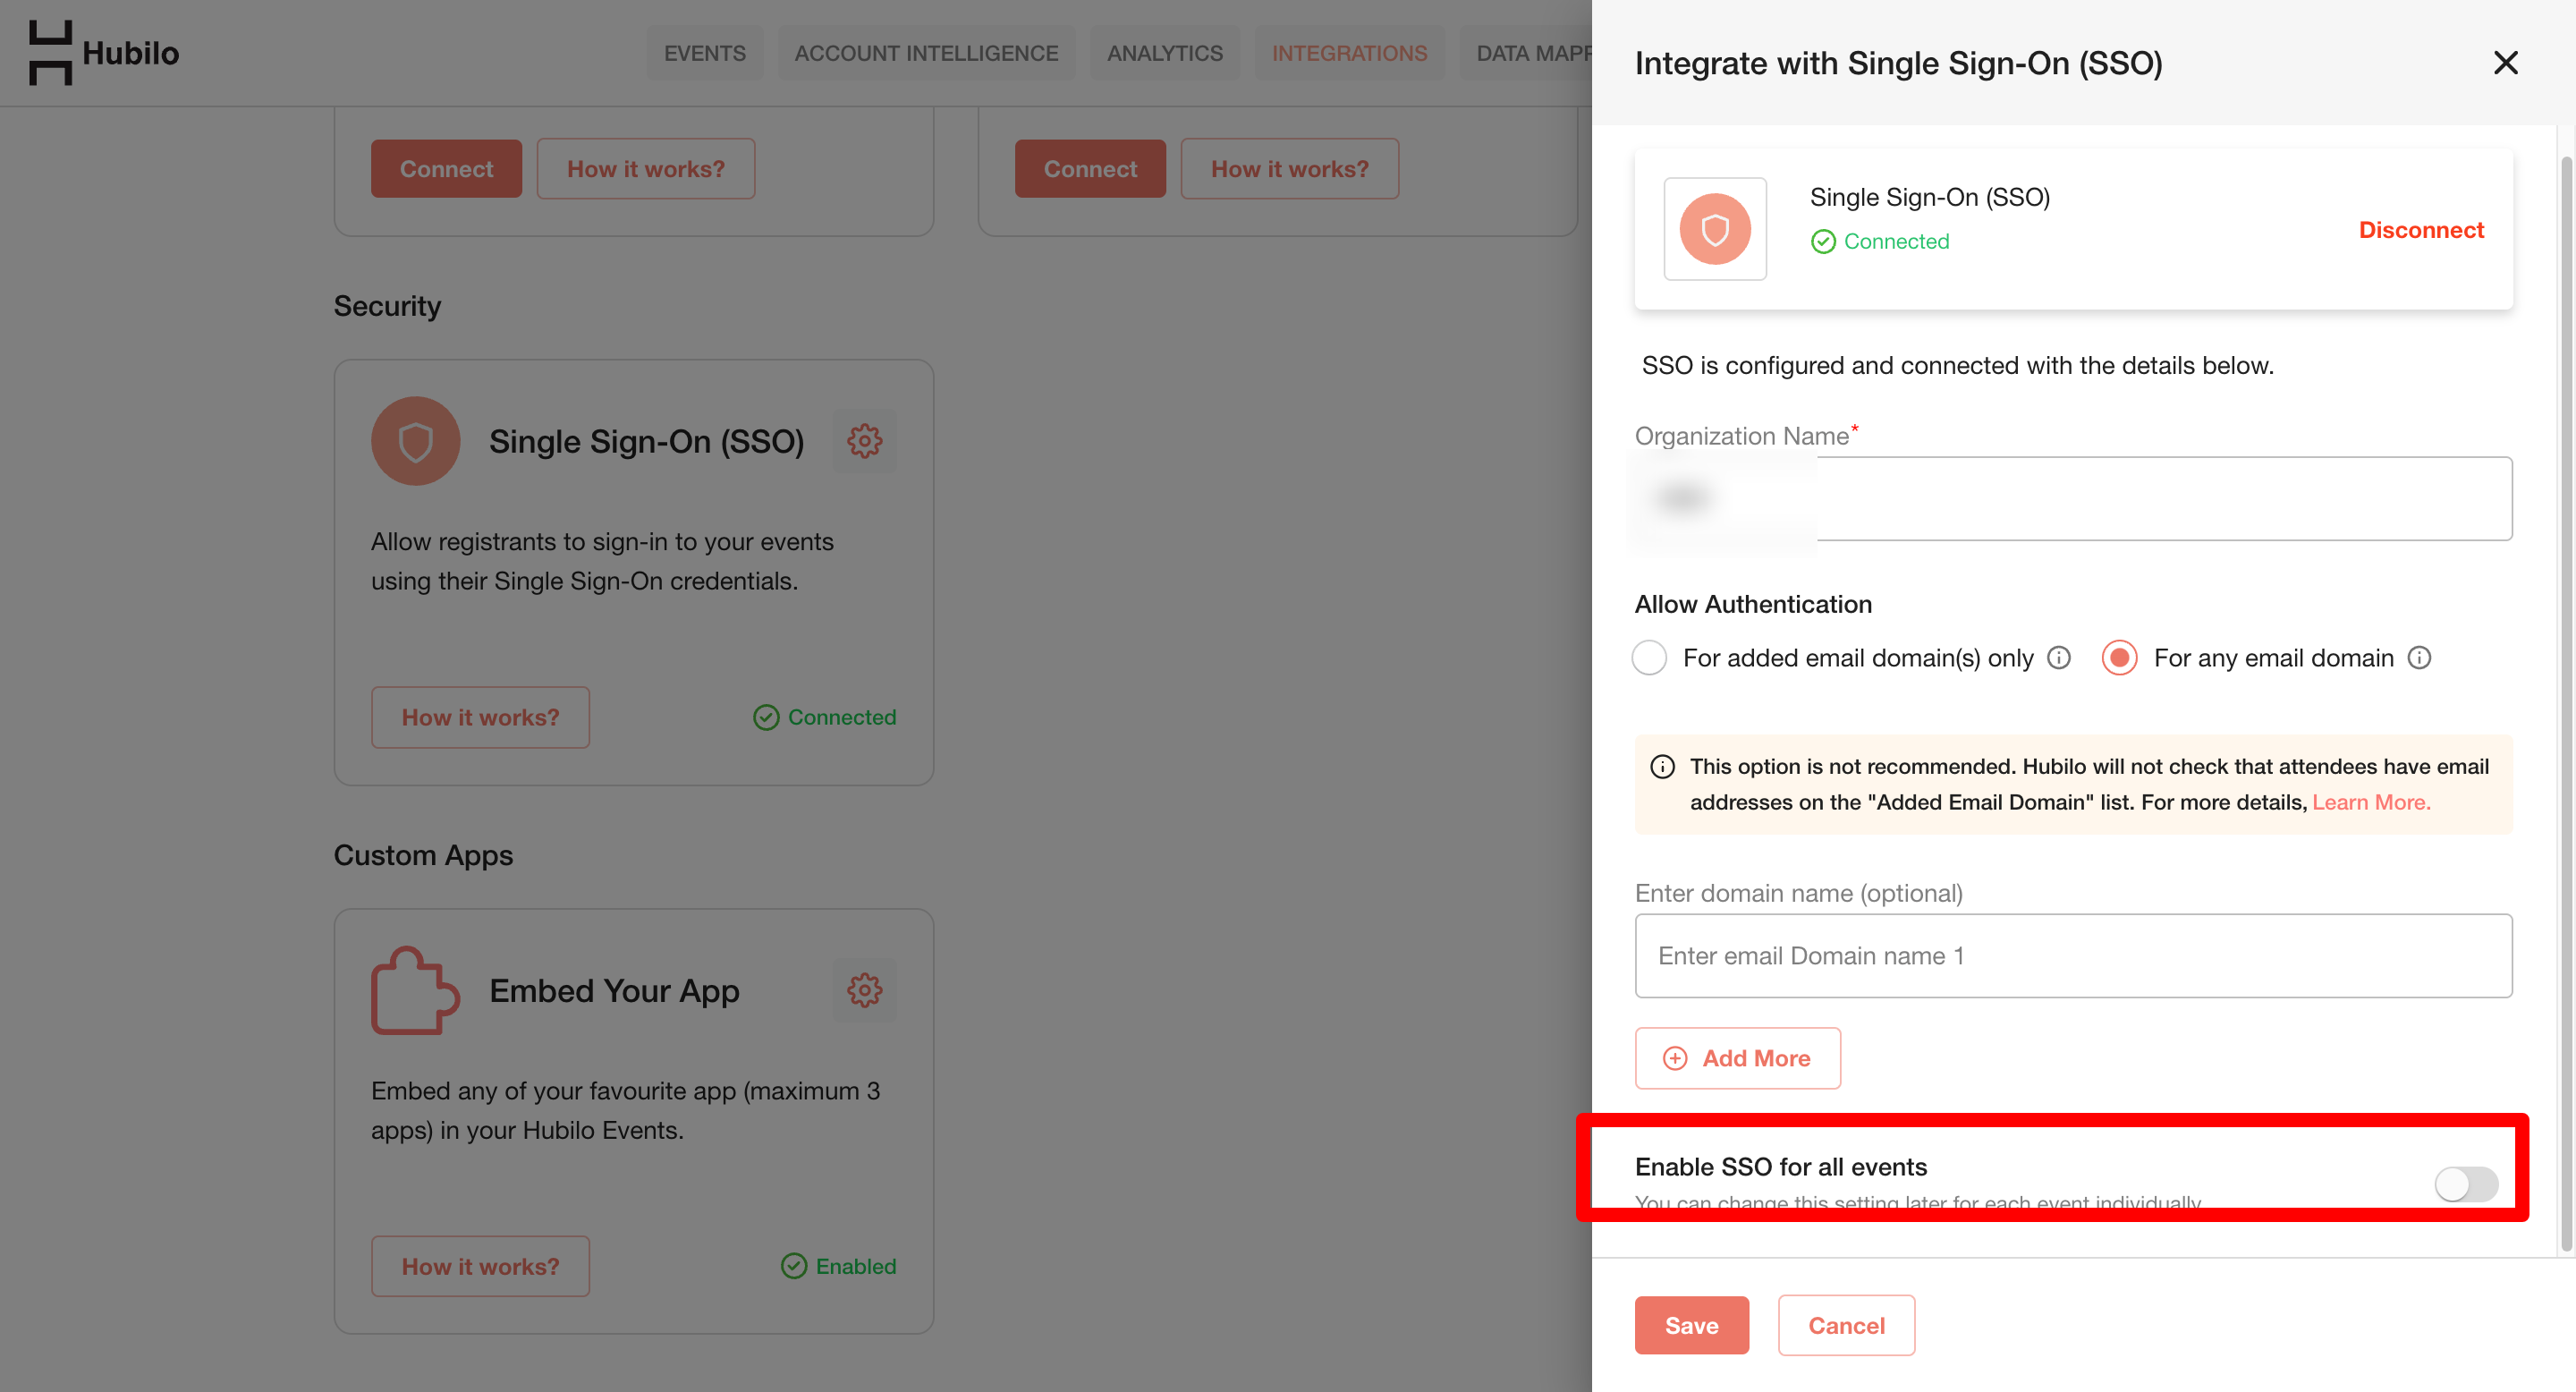The image size is (2576, 1392).
Task: Click info icon beside added email domain(s) only
Action: [x=2059, y=657]
